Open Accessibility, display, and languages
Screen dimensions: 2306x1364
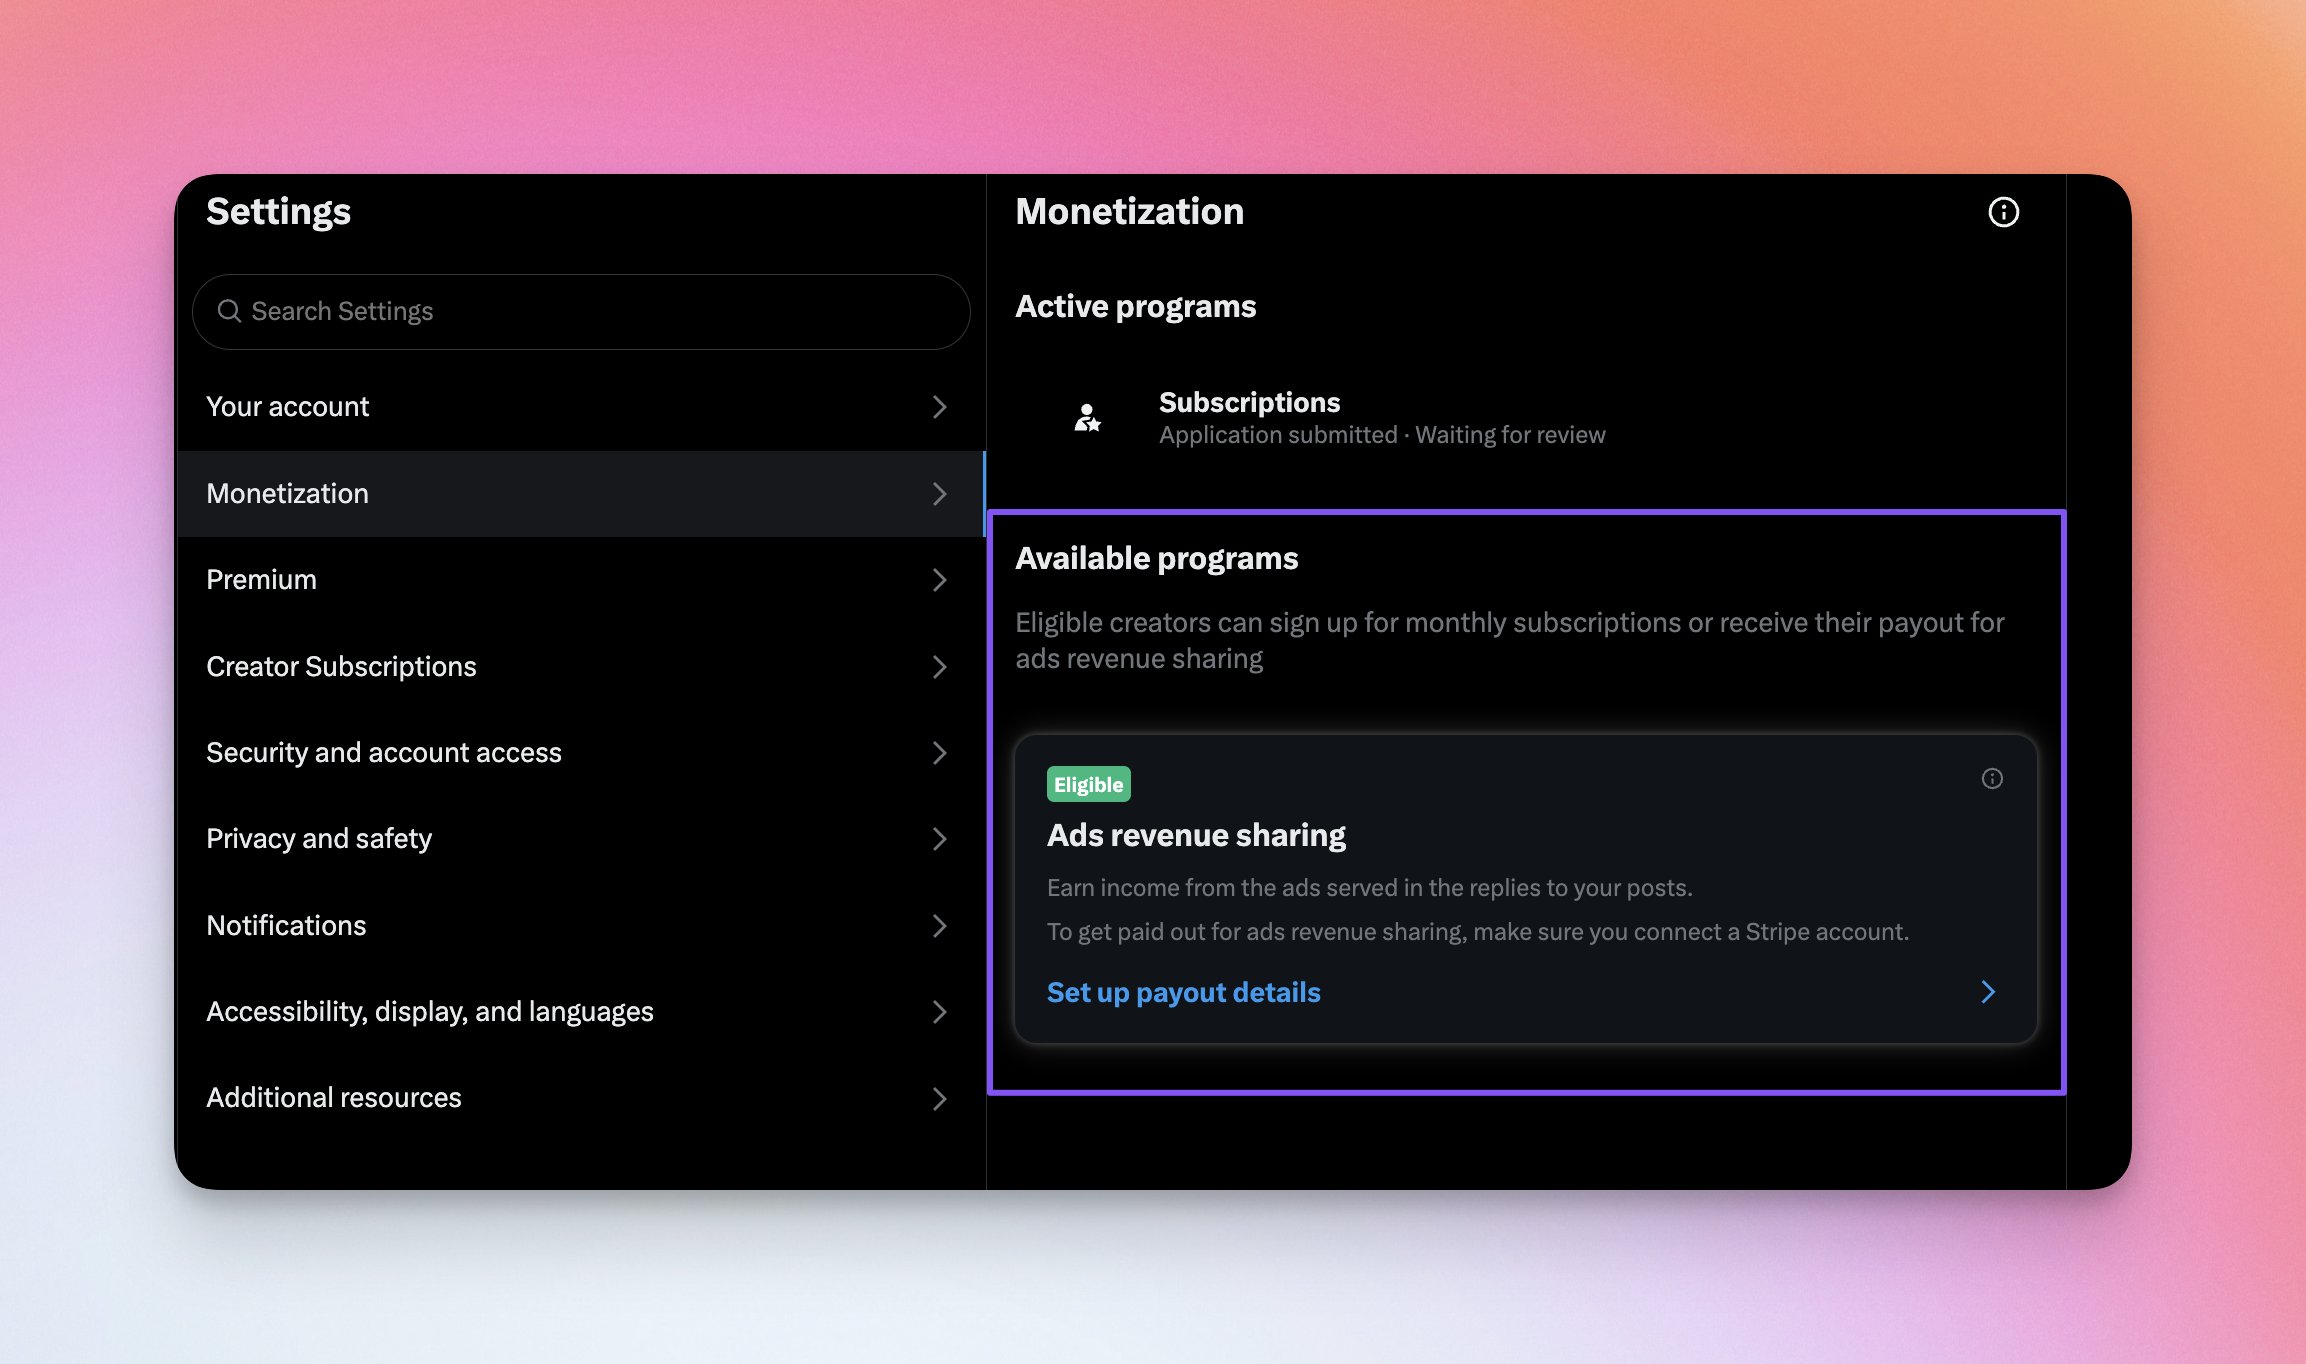580,1012
